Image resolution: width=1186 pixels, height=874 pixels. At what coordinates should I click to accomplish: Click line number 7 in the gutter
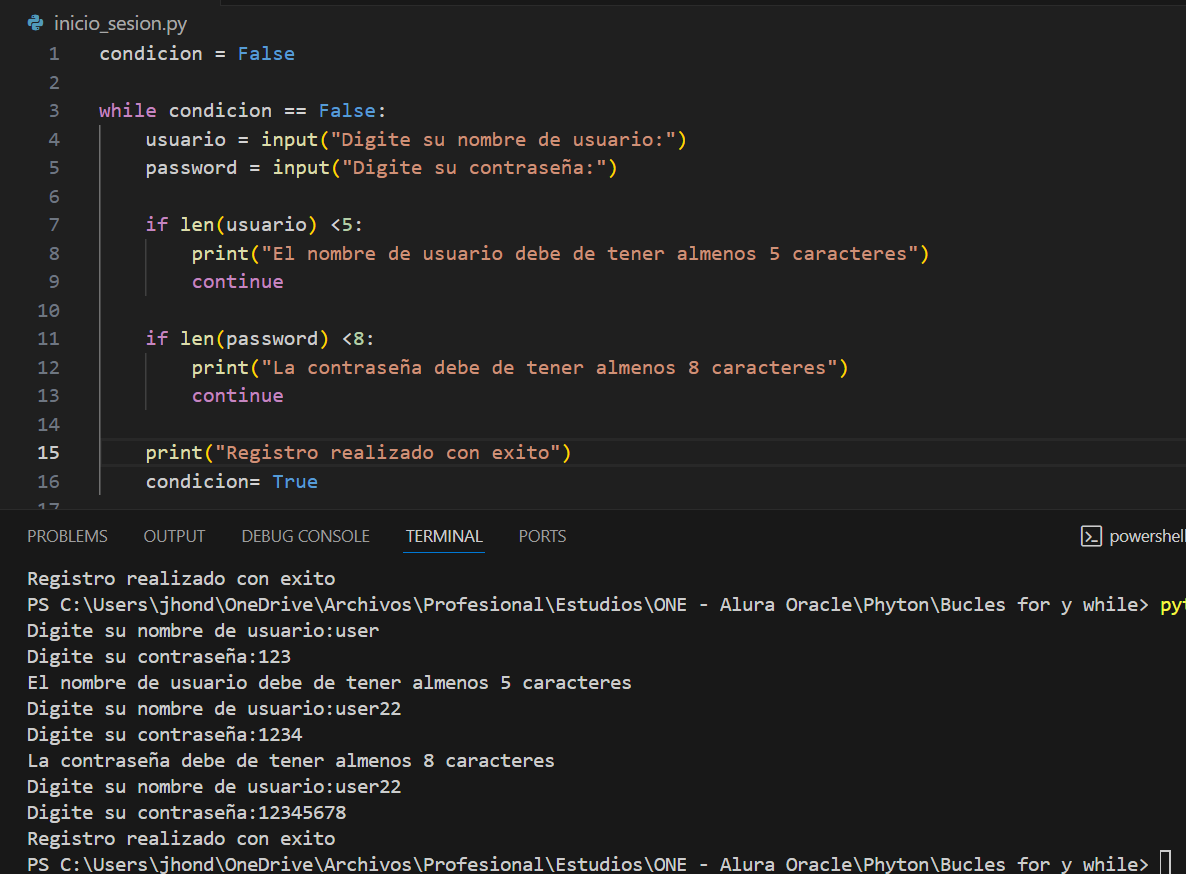(53, 225)
